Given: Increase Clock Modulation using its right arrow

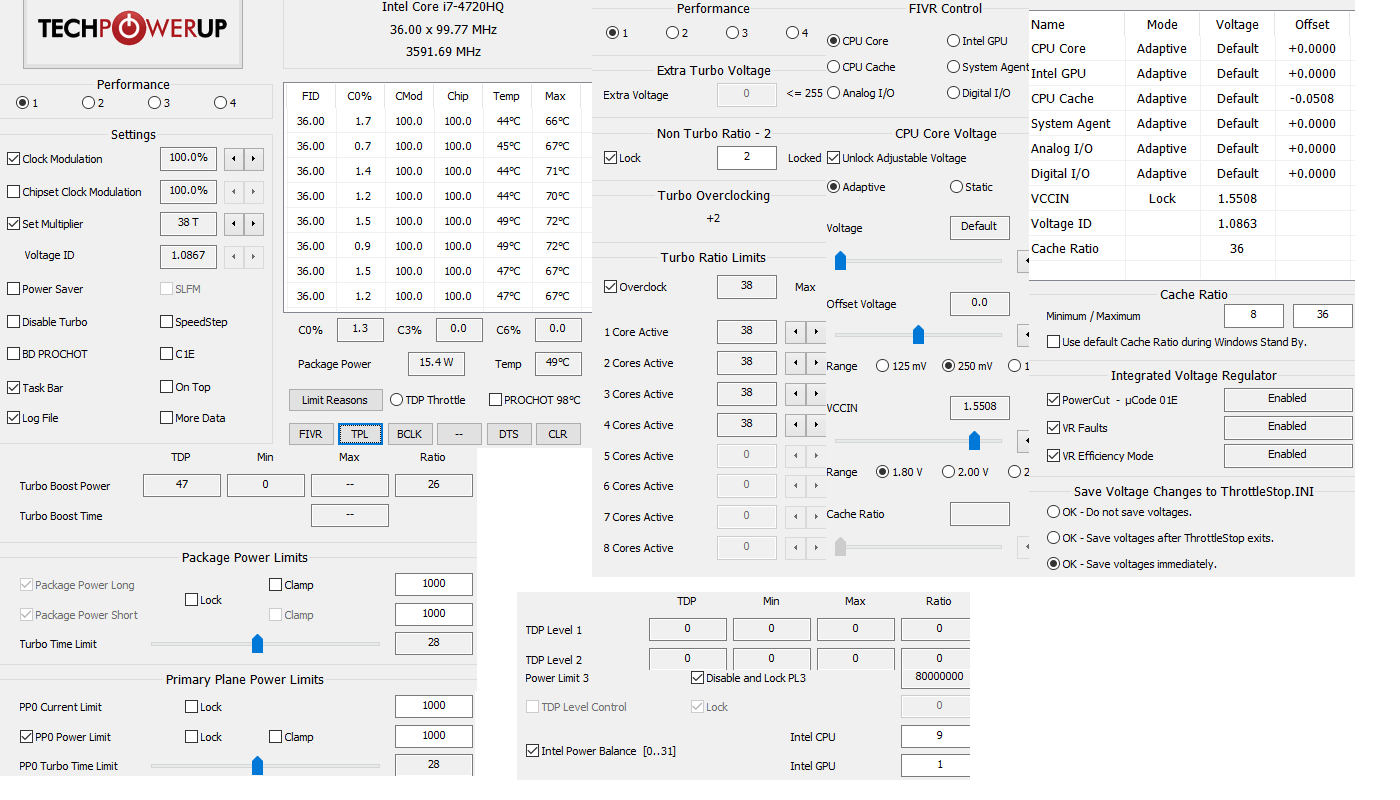Looking at the screenshot, I should tap(253, 159).
